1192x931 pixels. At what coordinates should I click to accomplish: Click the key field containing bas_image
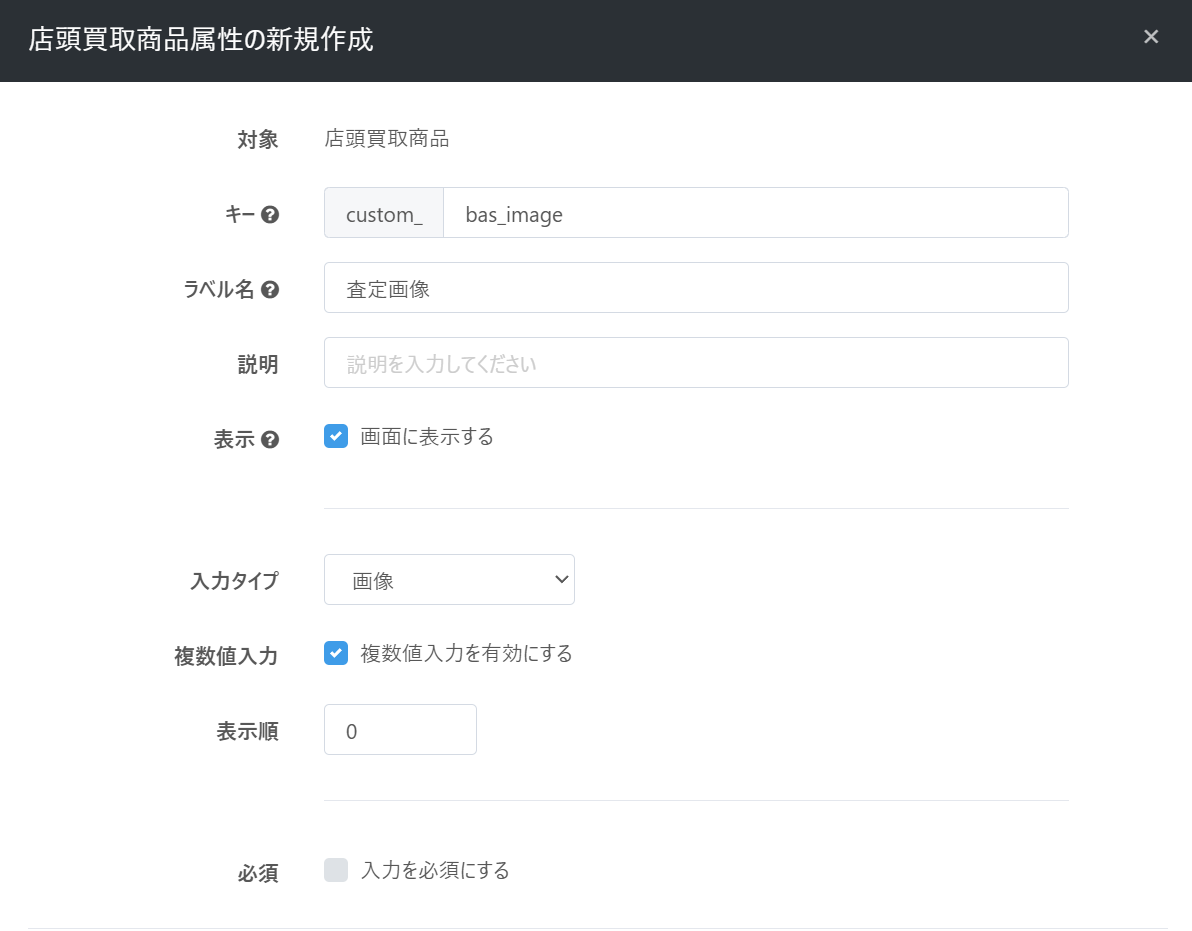(756, 213)
